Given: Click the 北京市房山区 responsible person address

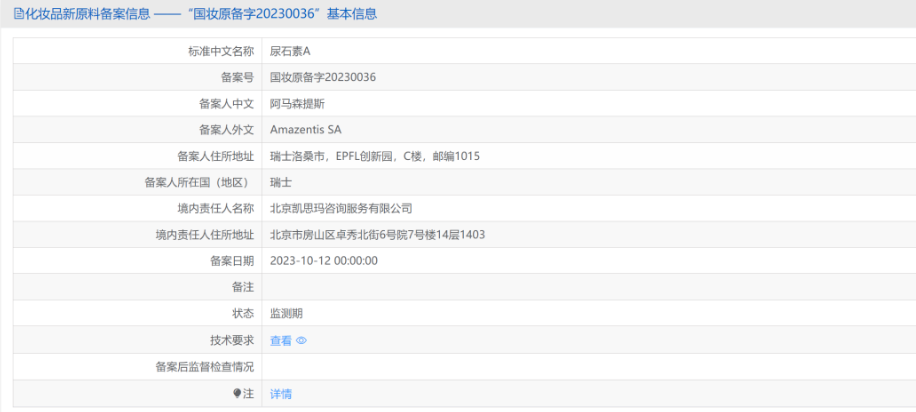Looking at the screenshot, I should pos(378,235).
